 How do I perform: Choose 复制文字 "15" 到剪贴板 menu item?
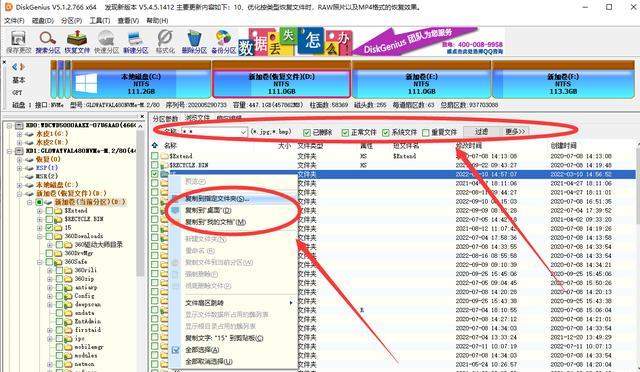pyautogui.click(x=233, y=338)
